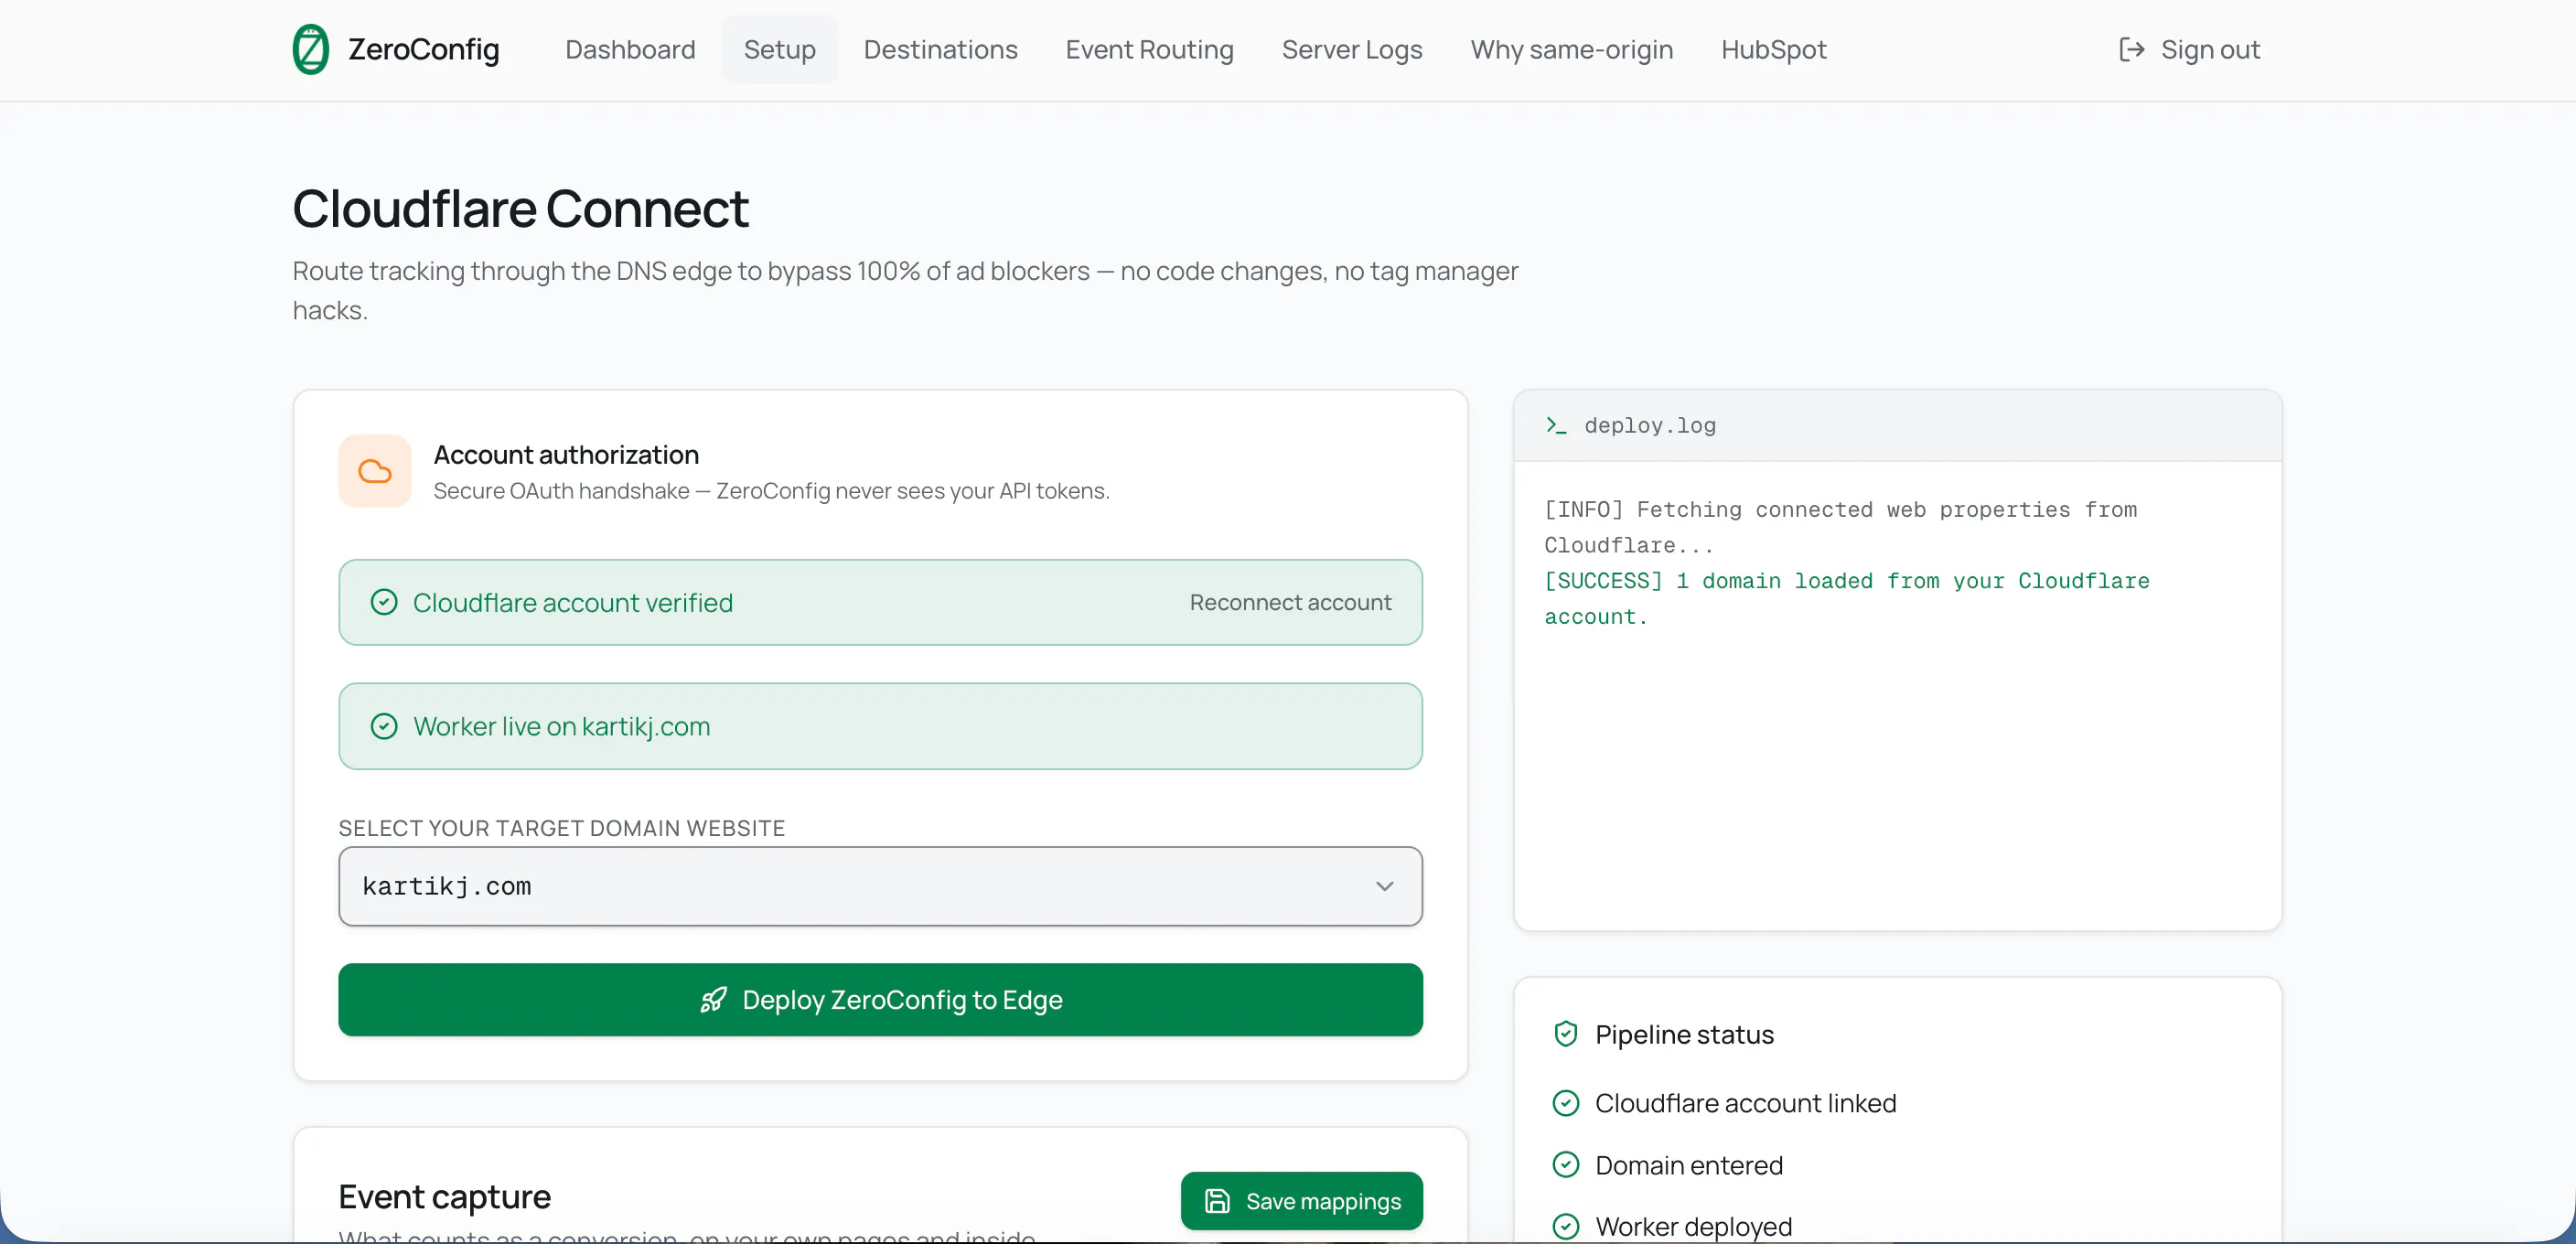Open the Destinations tab
The height and width of the screenshot is (1244, 2576).
(940, 49)
